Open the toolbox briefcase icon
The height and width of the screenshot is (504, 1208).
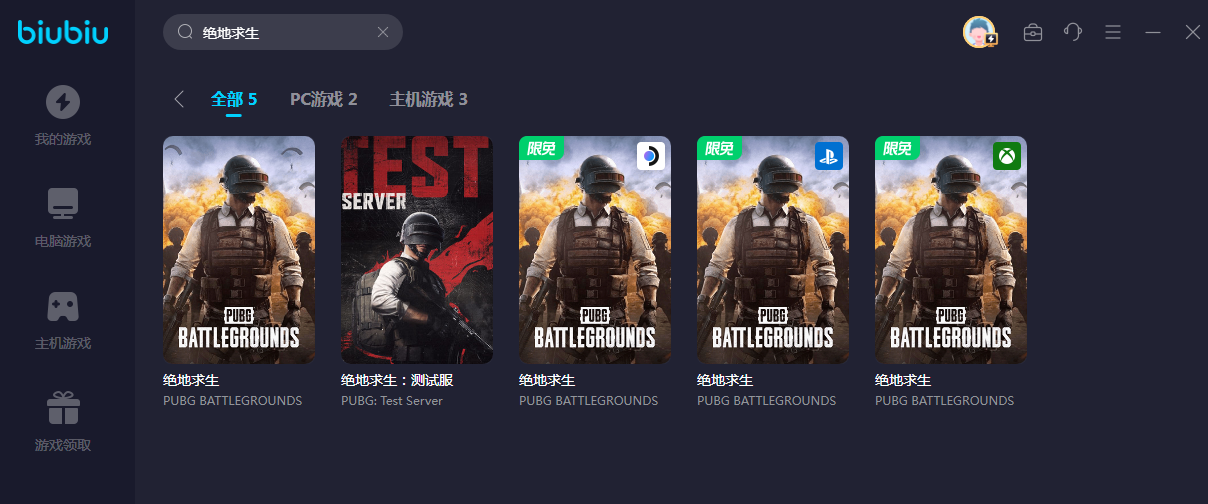pyautogui.click(x=1033, y=32)
